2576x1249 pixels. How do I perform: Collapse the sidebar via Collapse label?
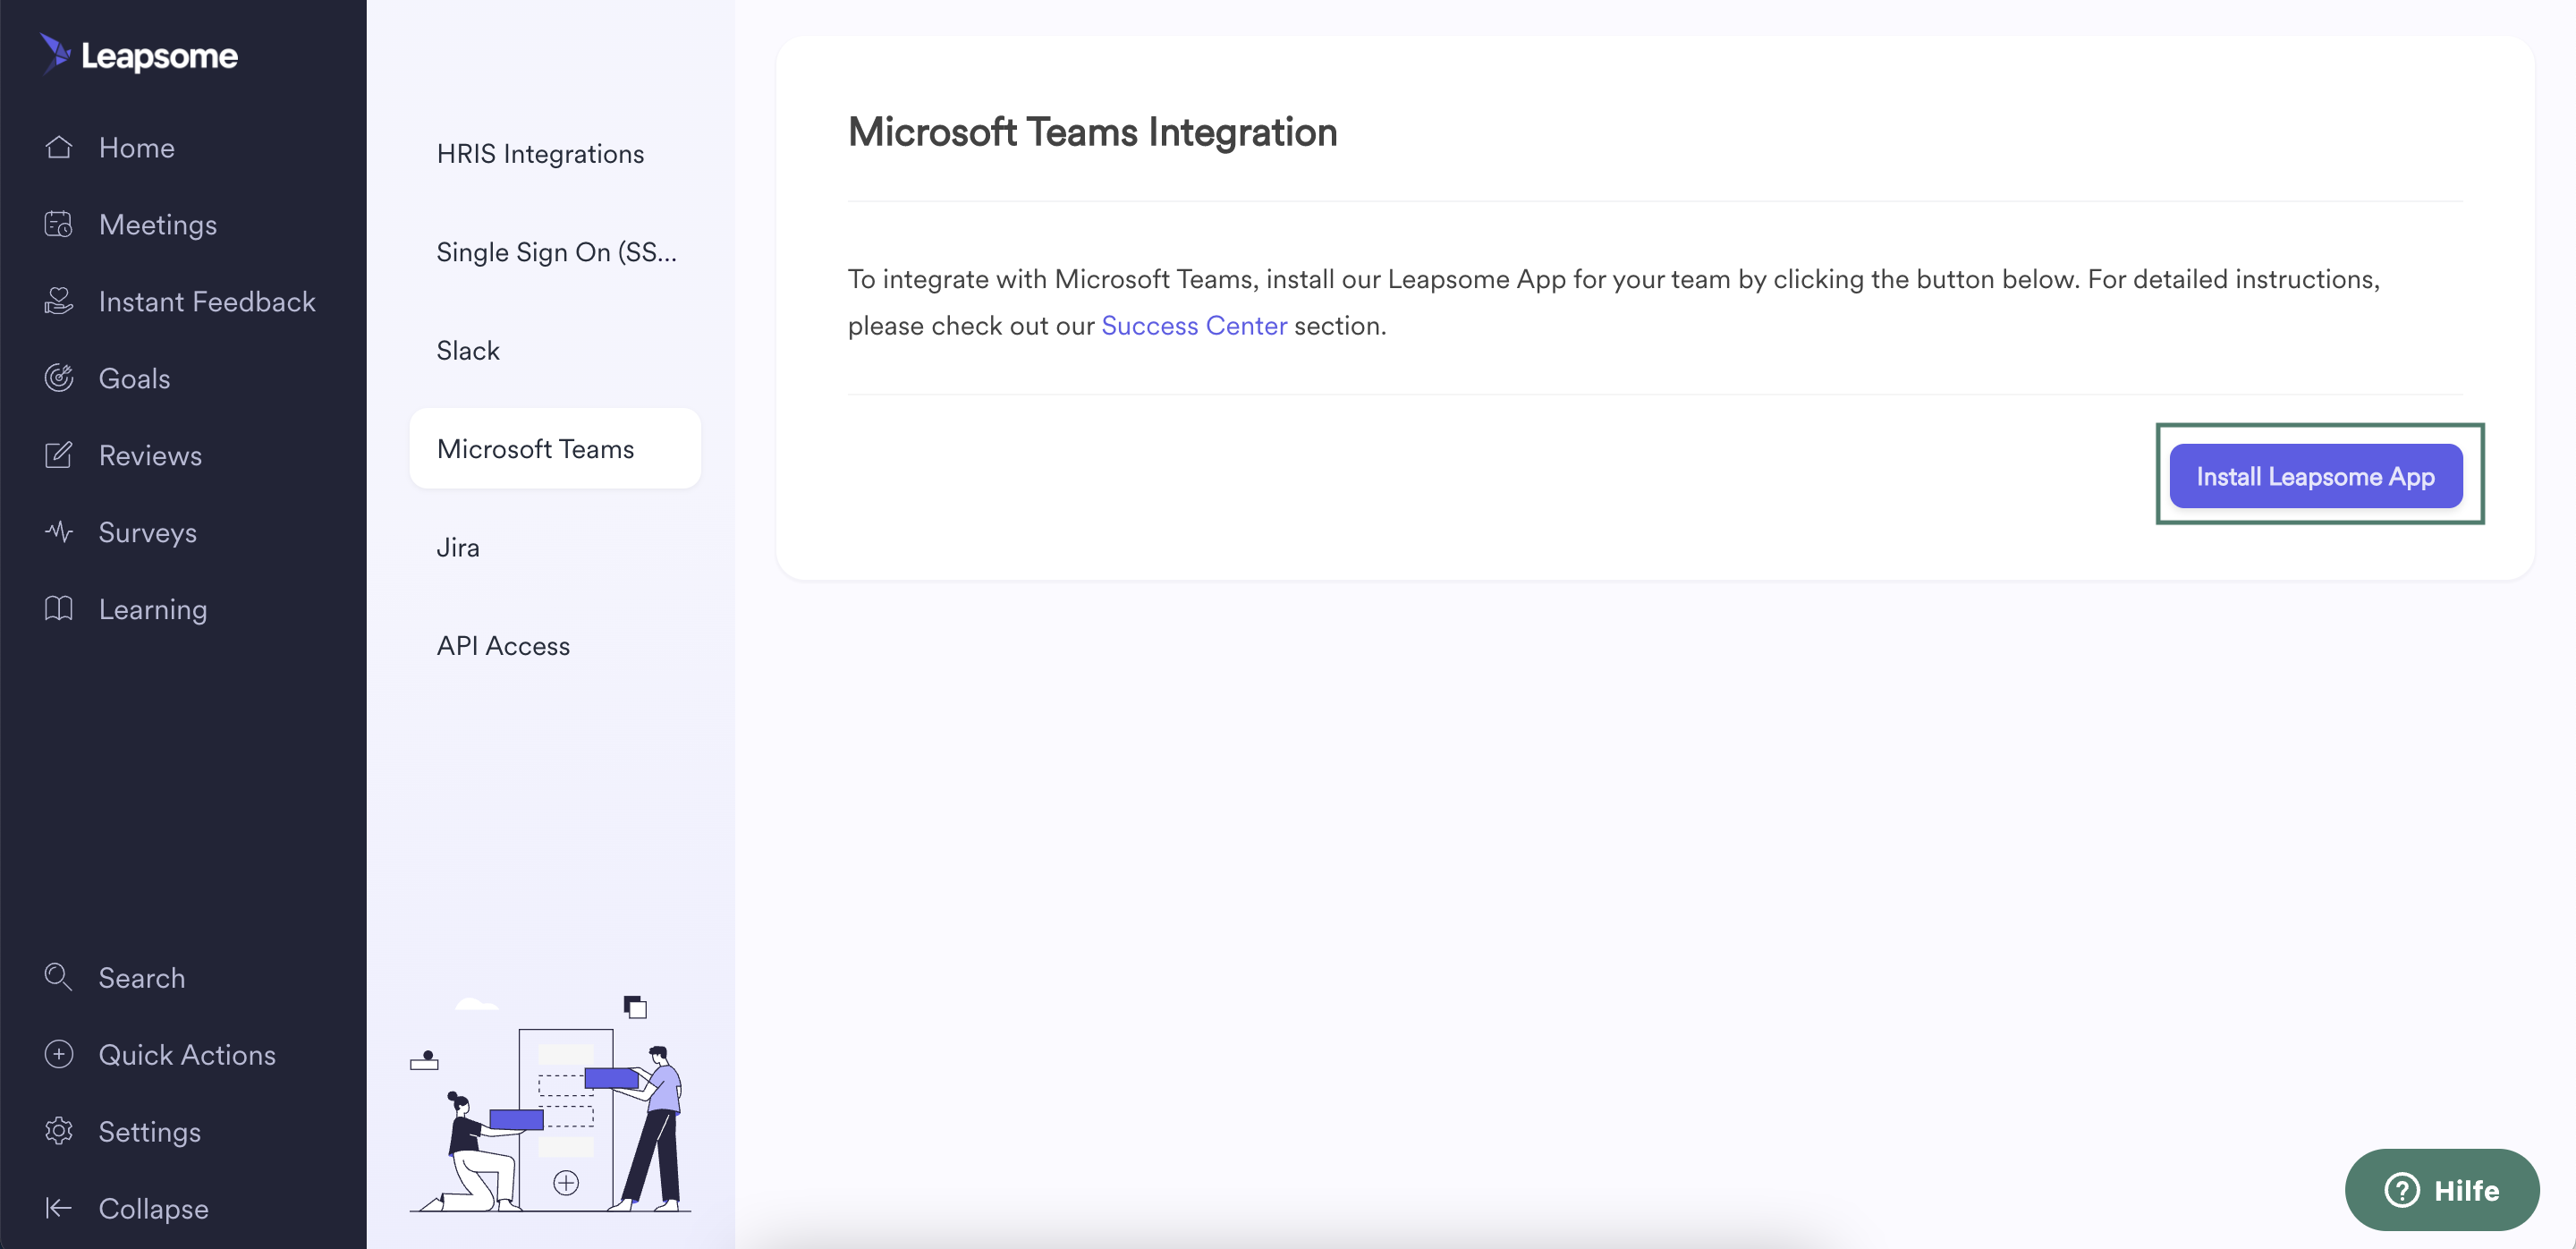[154, 1208]
